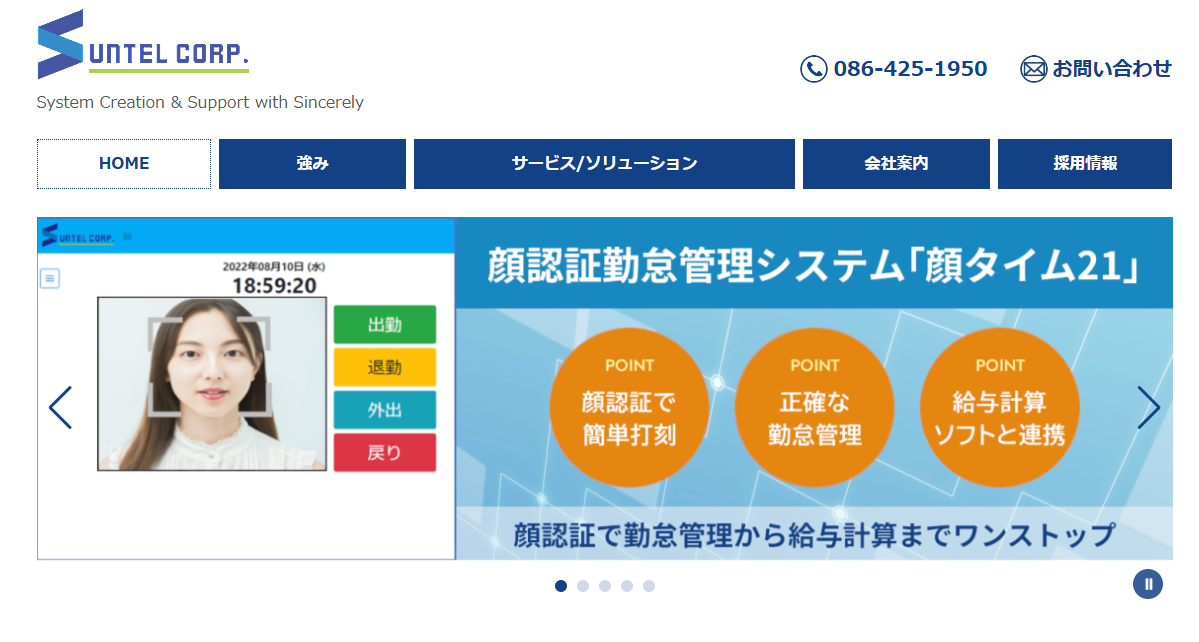
Task: Click the teal 外出 button in banner
Action: click(x=385, y=410)
